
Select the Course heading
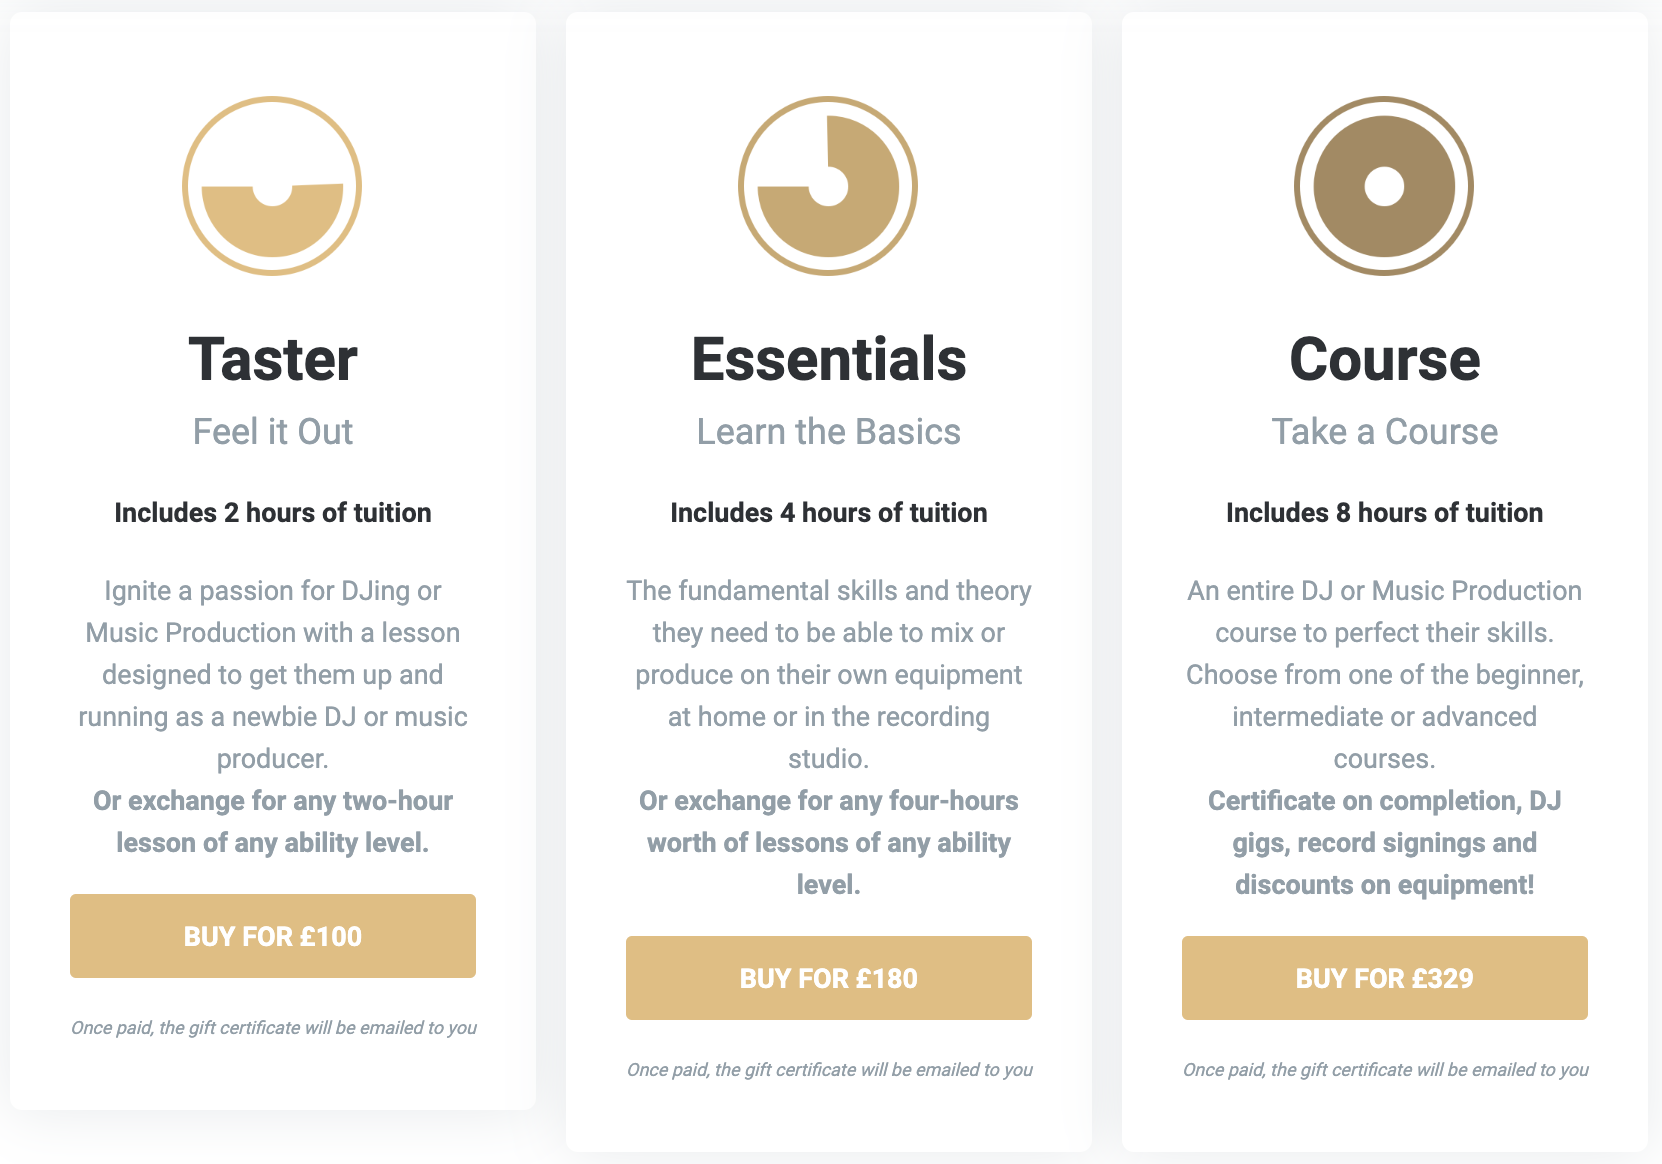click(x=1385, y=359)
